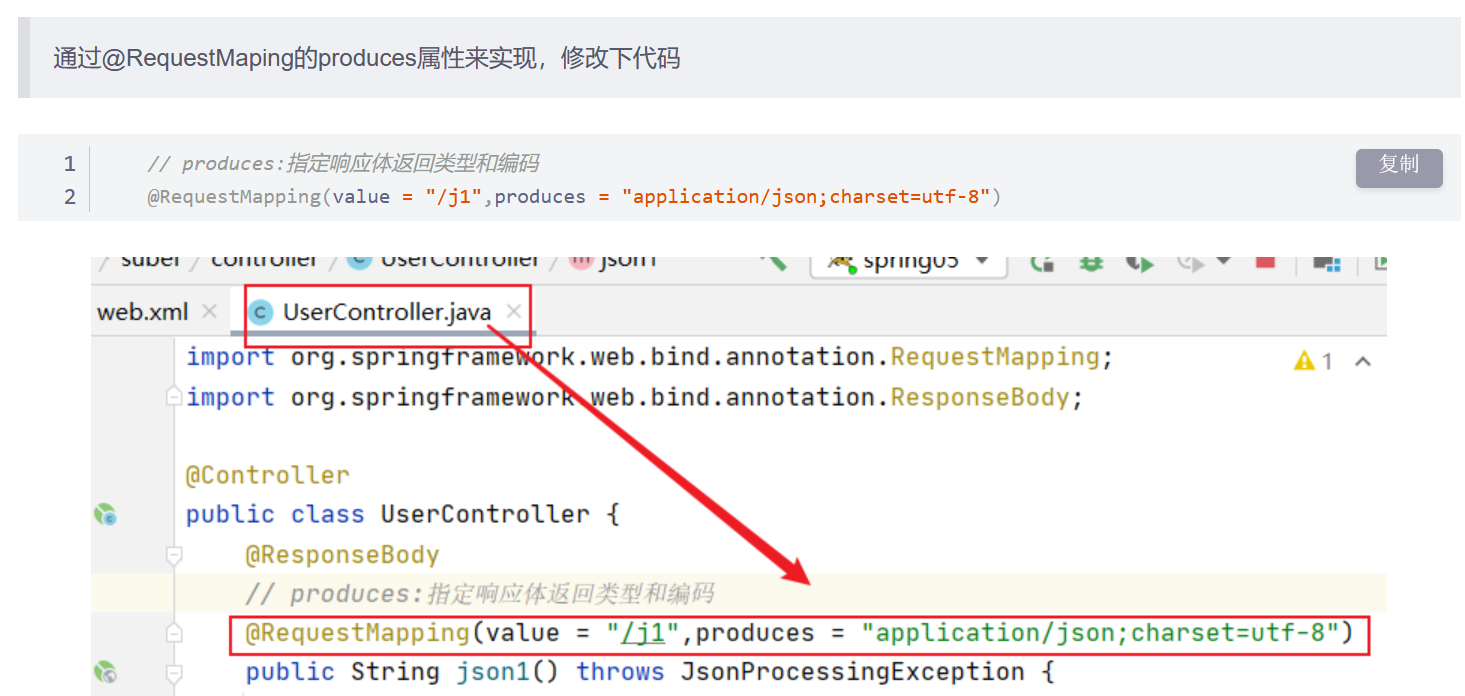Switch to the web.xml tab
The image size is (1465, 696).
pos(142,312)
